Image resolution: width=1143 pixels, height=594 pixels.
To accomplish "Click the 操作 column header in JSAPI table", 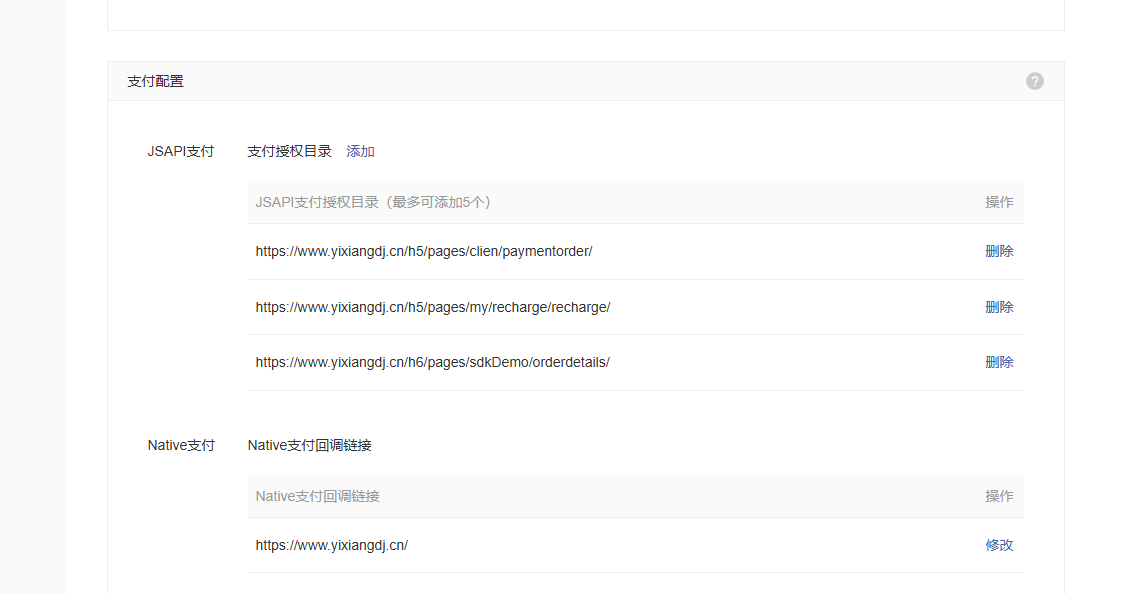I will pos(999,203).
